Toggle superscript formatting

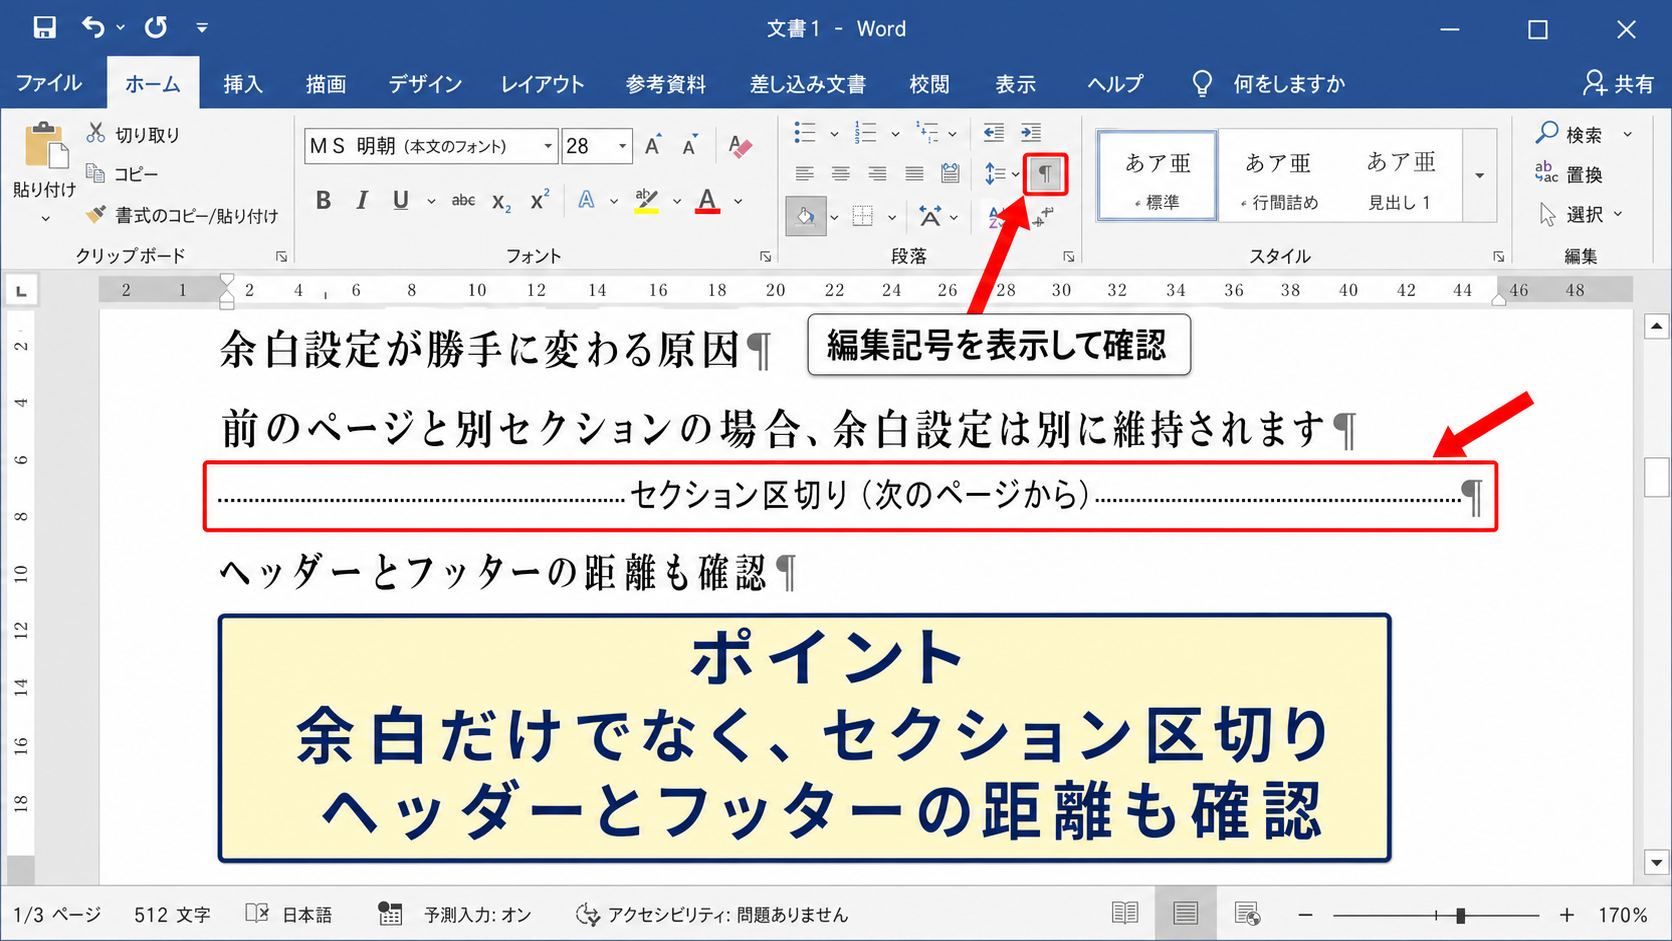(540, 200)
